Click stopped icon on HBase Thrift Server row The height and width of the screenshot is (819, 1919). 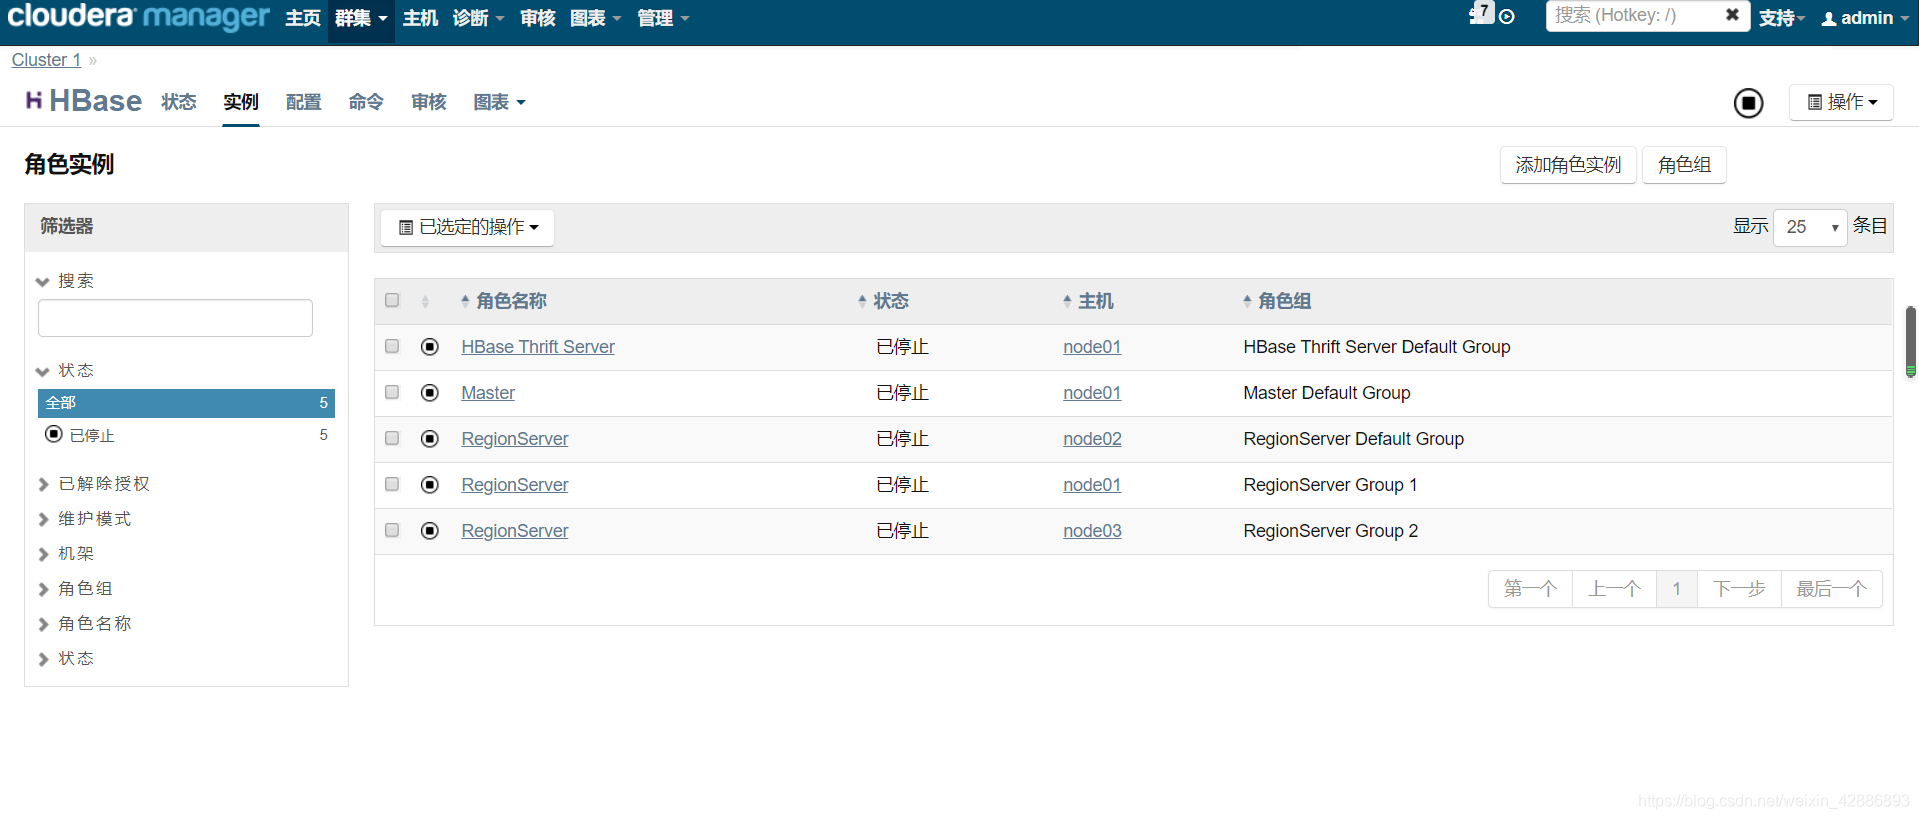[430, 346]
